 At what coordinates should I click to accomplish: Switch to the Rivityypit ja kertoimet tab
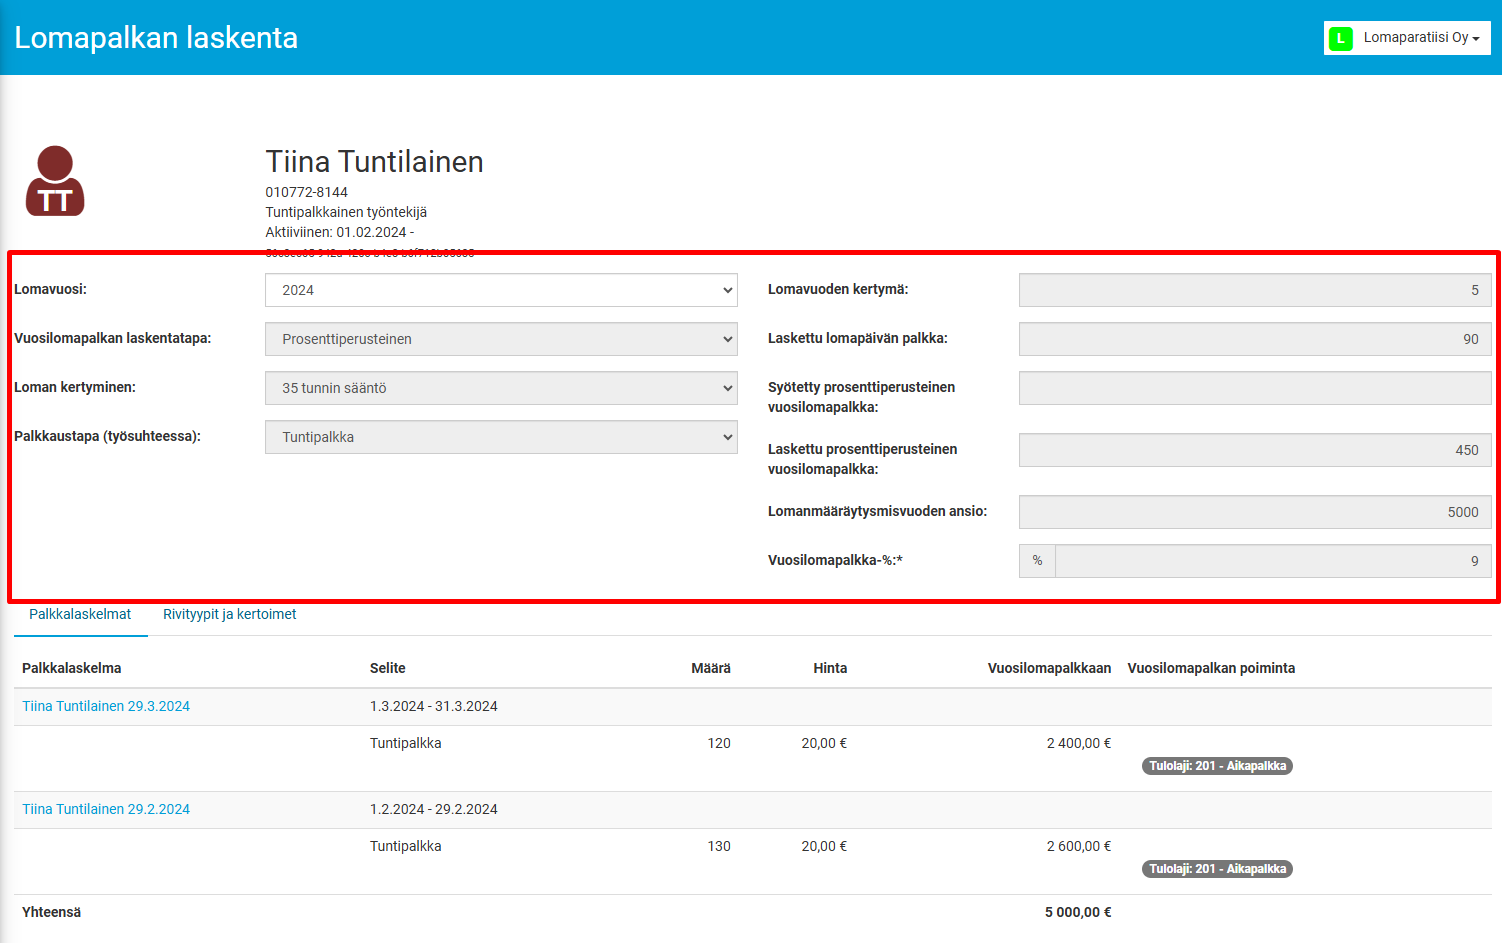point(230,614)
